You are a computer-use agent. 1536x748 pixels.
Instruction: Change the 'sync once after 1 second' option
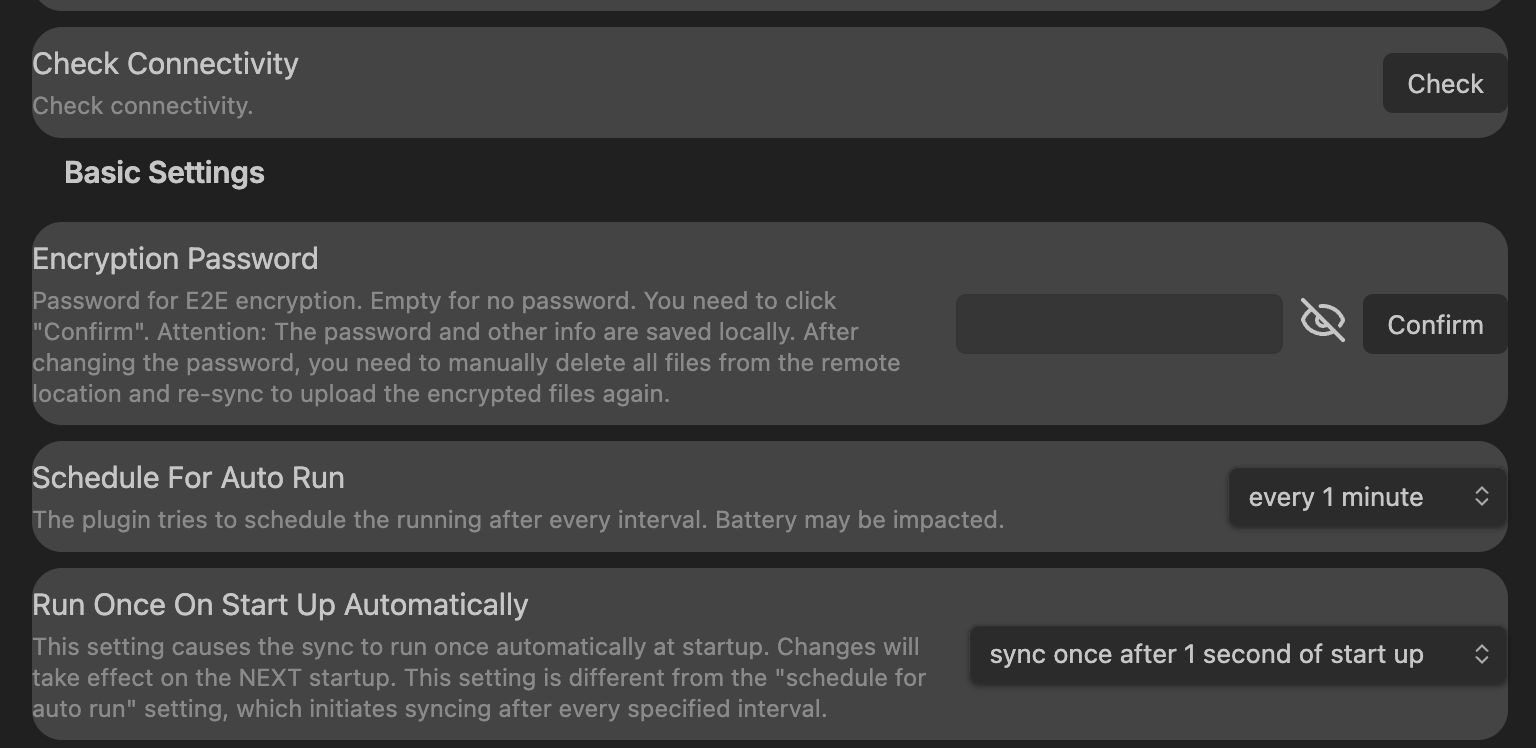1237,654
